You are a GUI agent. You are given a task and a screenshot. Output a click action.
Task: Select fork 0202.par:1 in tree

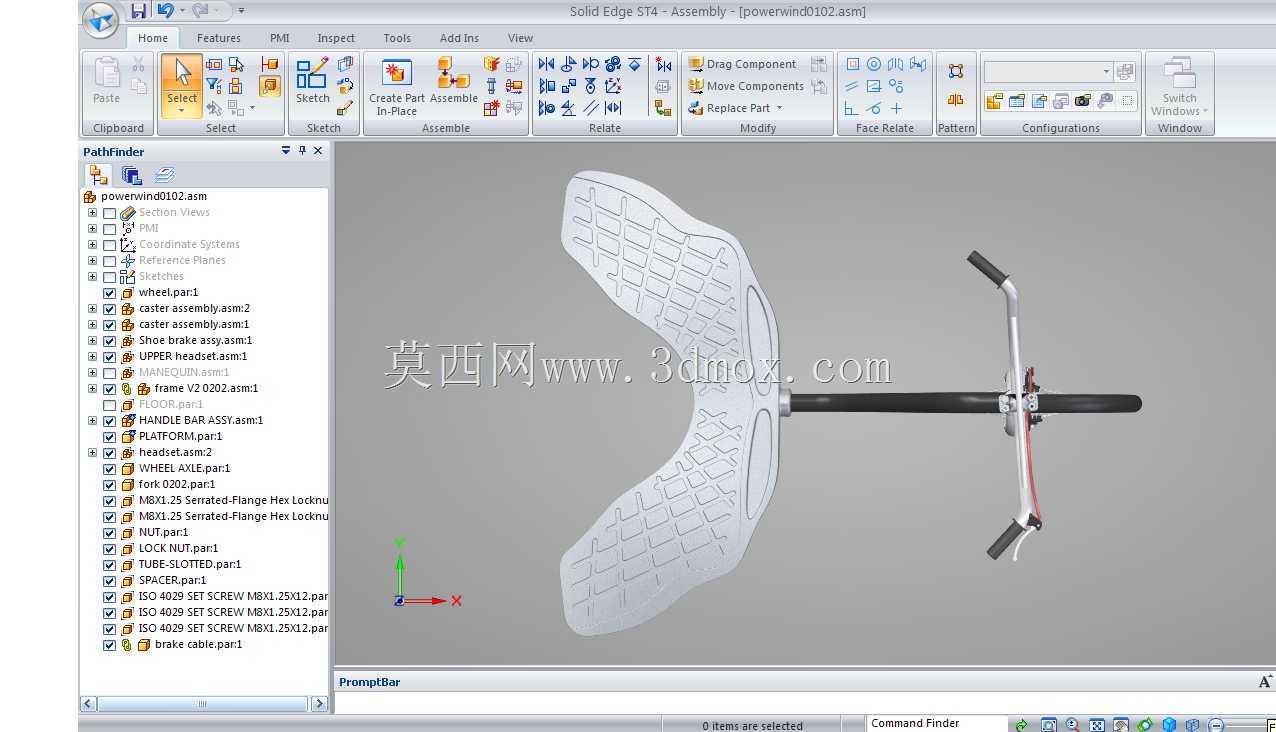(176, 484)
